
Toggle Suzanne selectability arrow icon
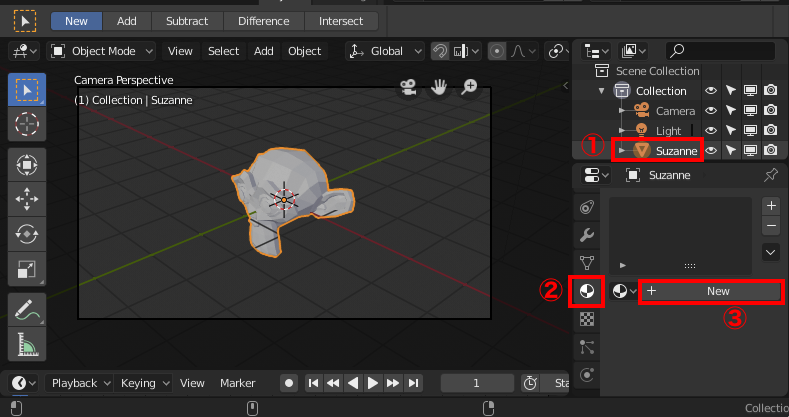click(x=731, y=150)
